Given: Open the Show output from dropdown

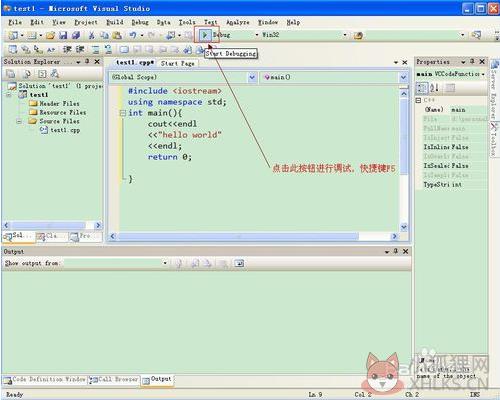Looking at the screenshot, I should [x=165, y=263].
